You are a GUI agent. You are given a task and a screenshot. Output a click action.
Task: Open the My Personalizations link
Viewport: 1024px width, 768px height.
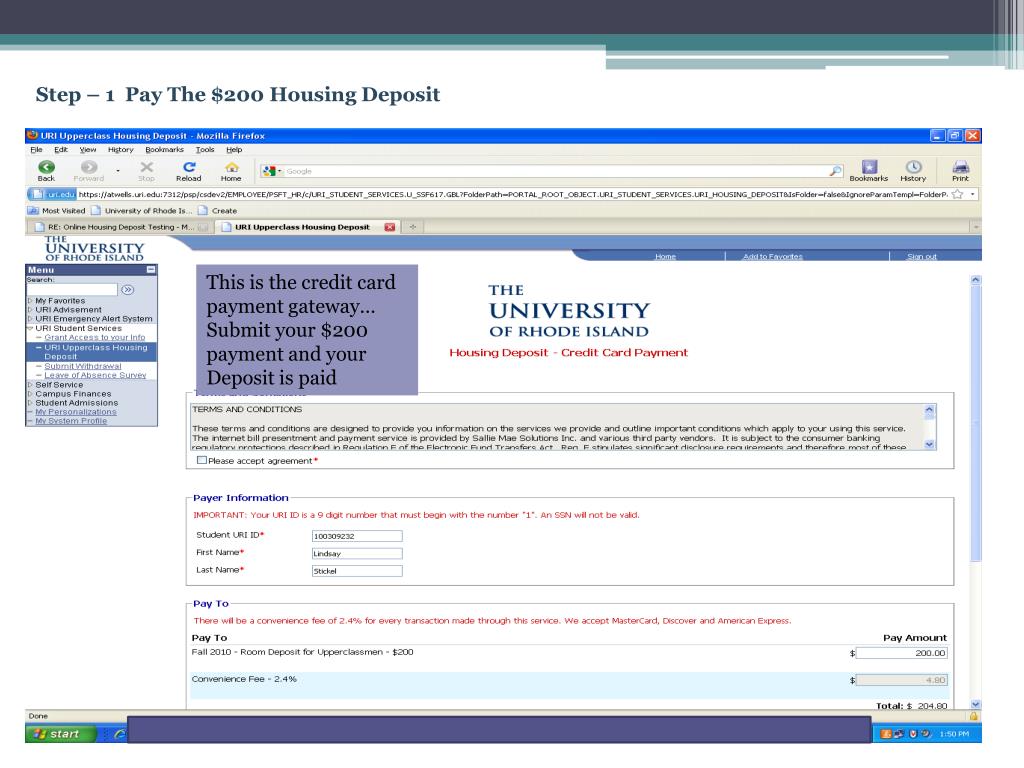[76, 412]
